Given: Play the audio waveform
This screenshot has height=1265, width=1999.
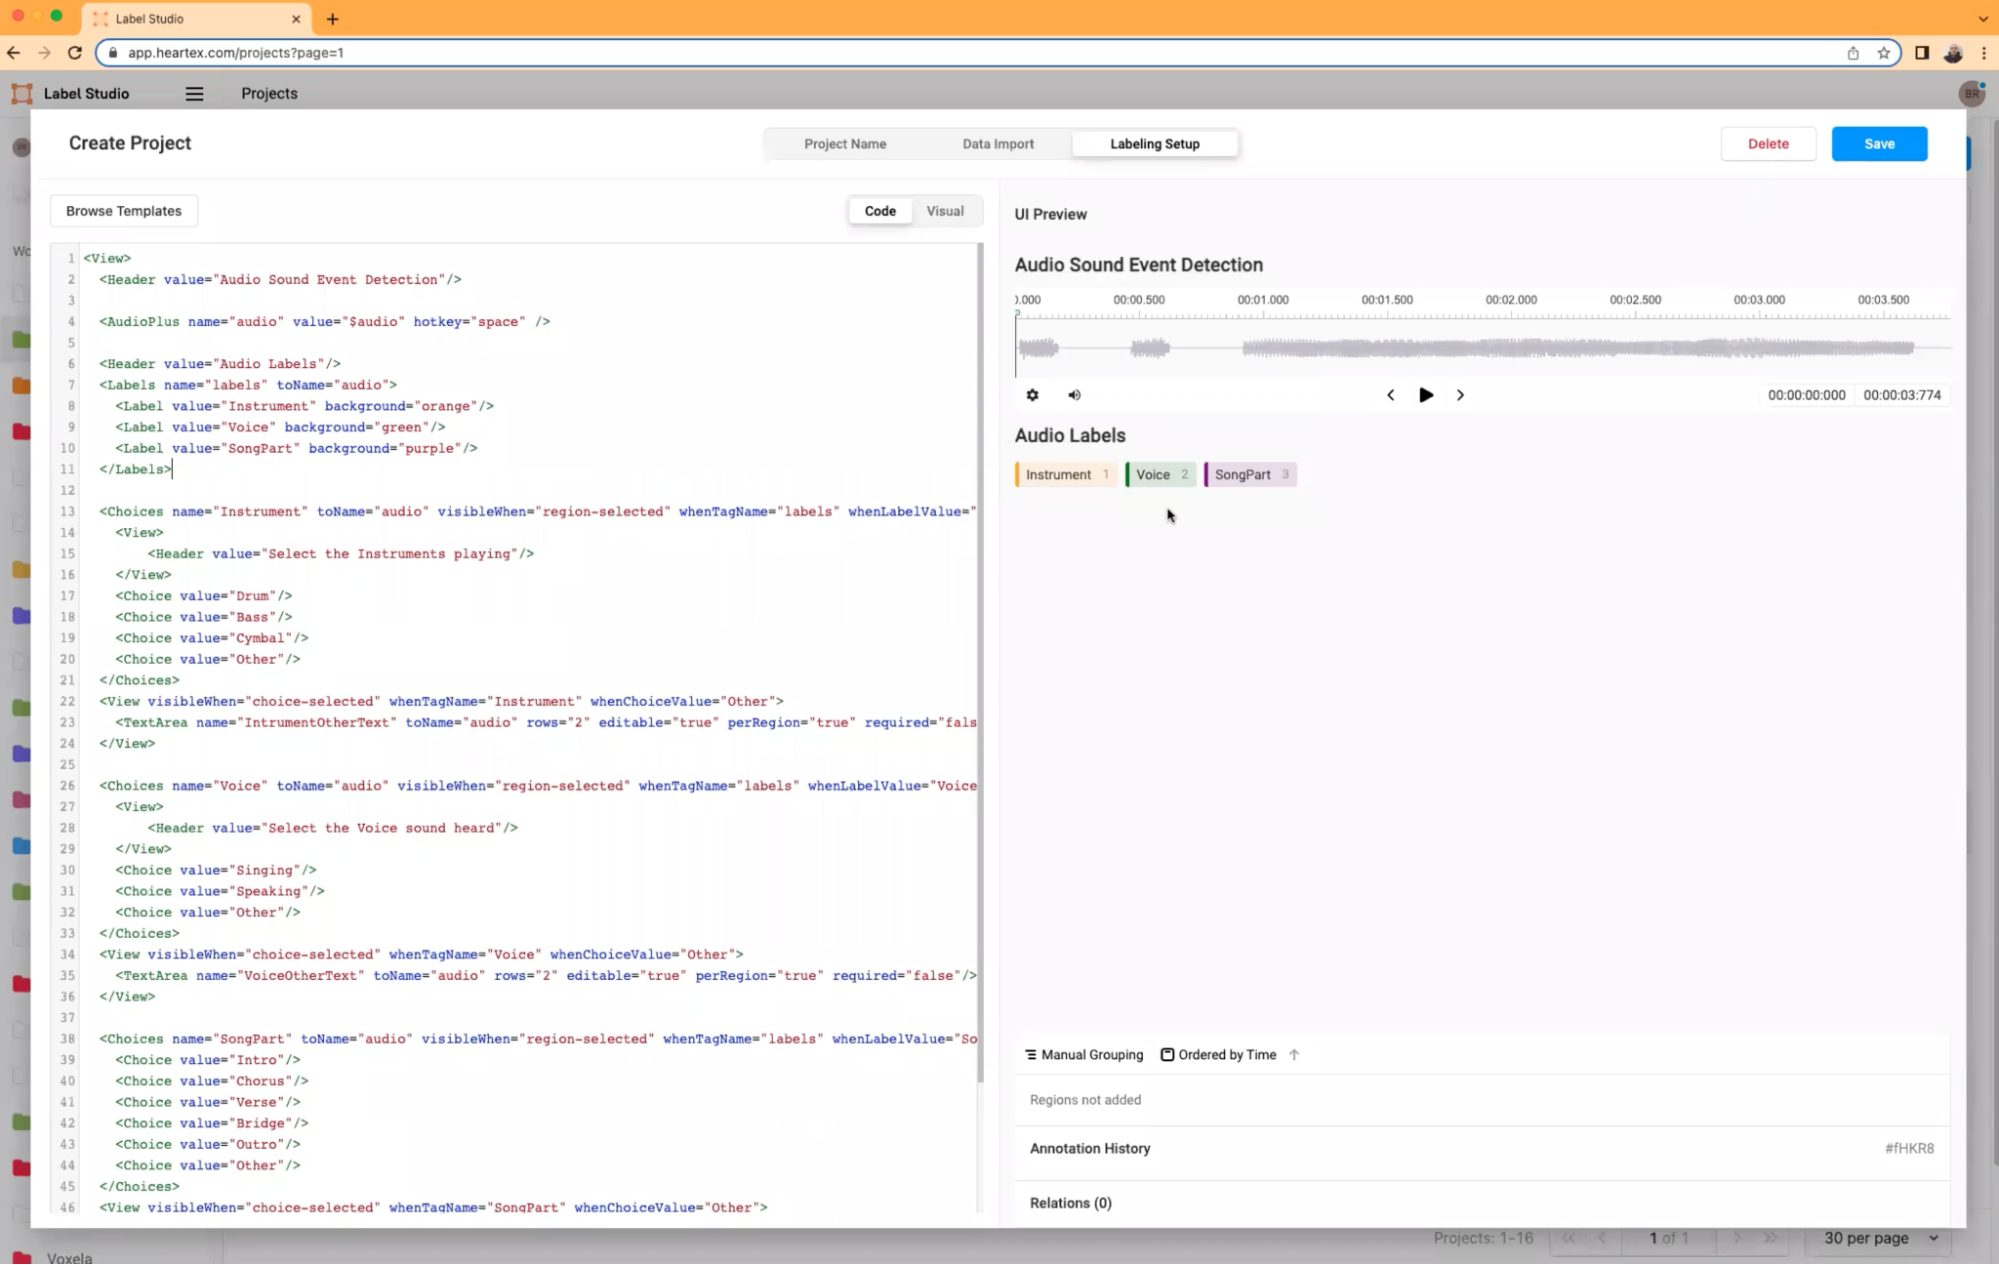Looking at the screenshot, I should coord(1426,395).
